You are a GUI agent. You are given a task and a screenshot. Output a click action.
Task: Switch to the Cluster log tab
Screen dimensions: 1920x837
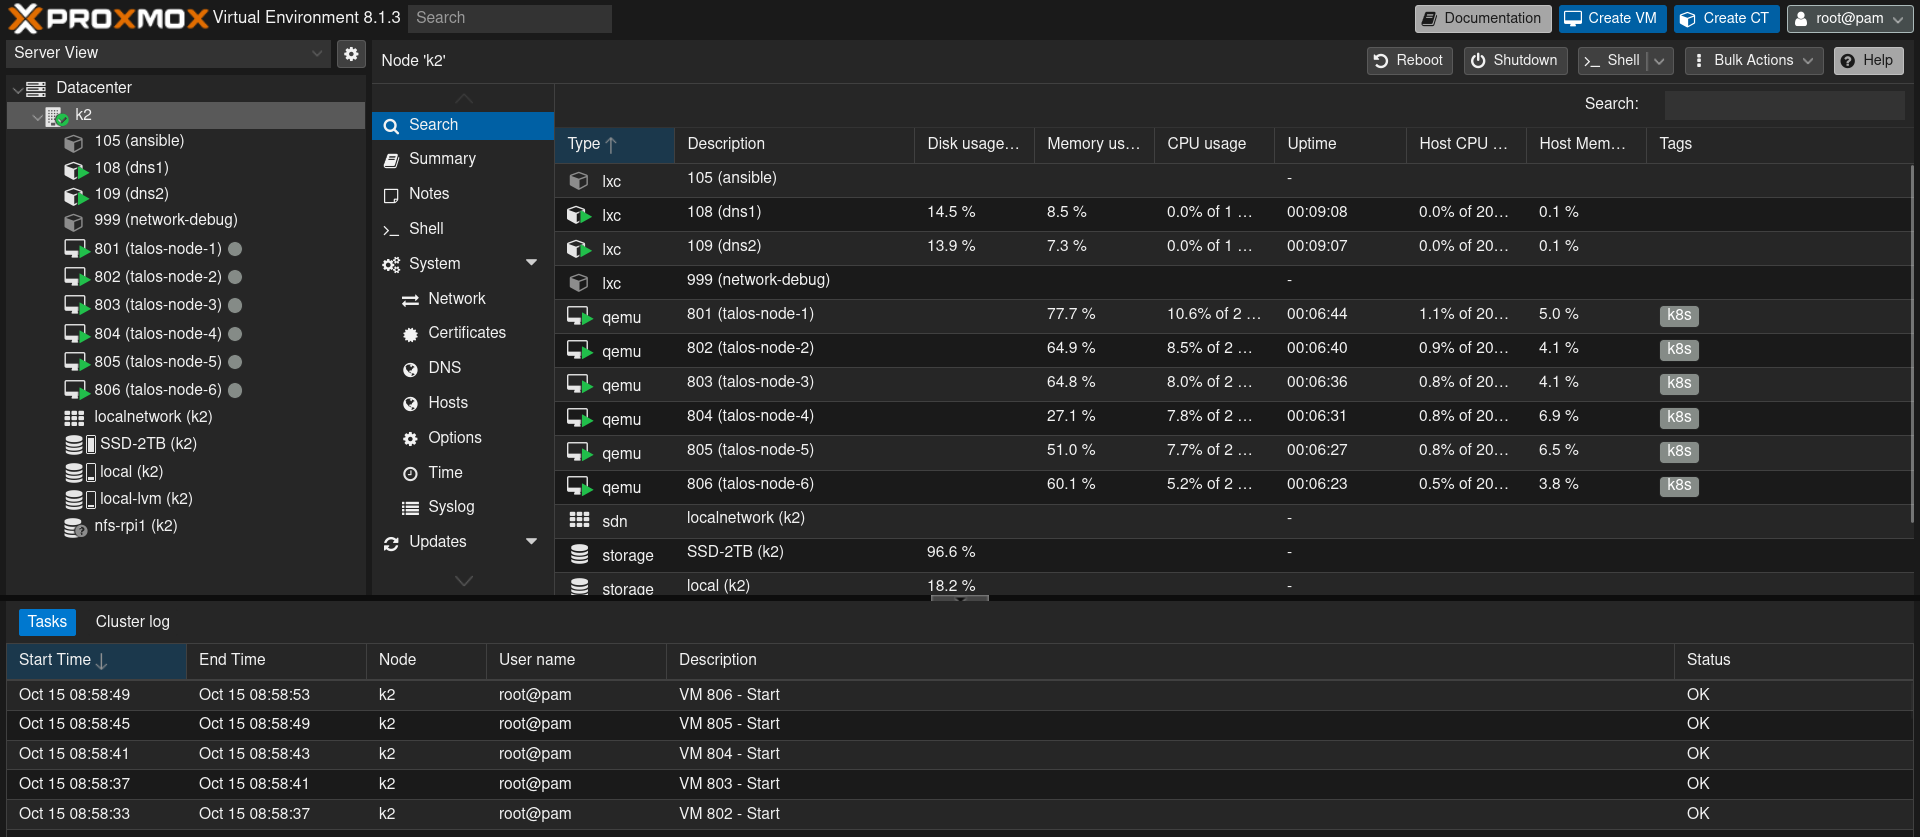(132, 622)
